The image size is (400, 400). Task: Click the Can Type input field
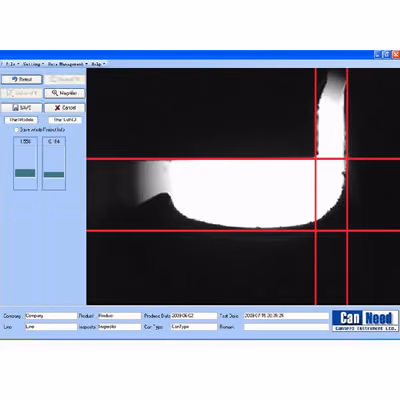click(x=194, y=327)
